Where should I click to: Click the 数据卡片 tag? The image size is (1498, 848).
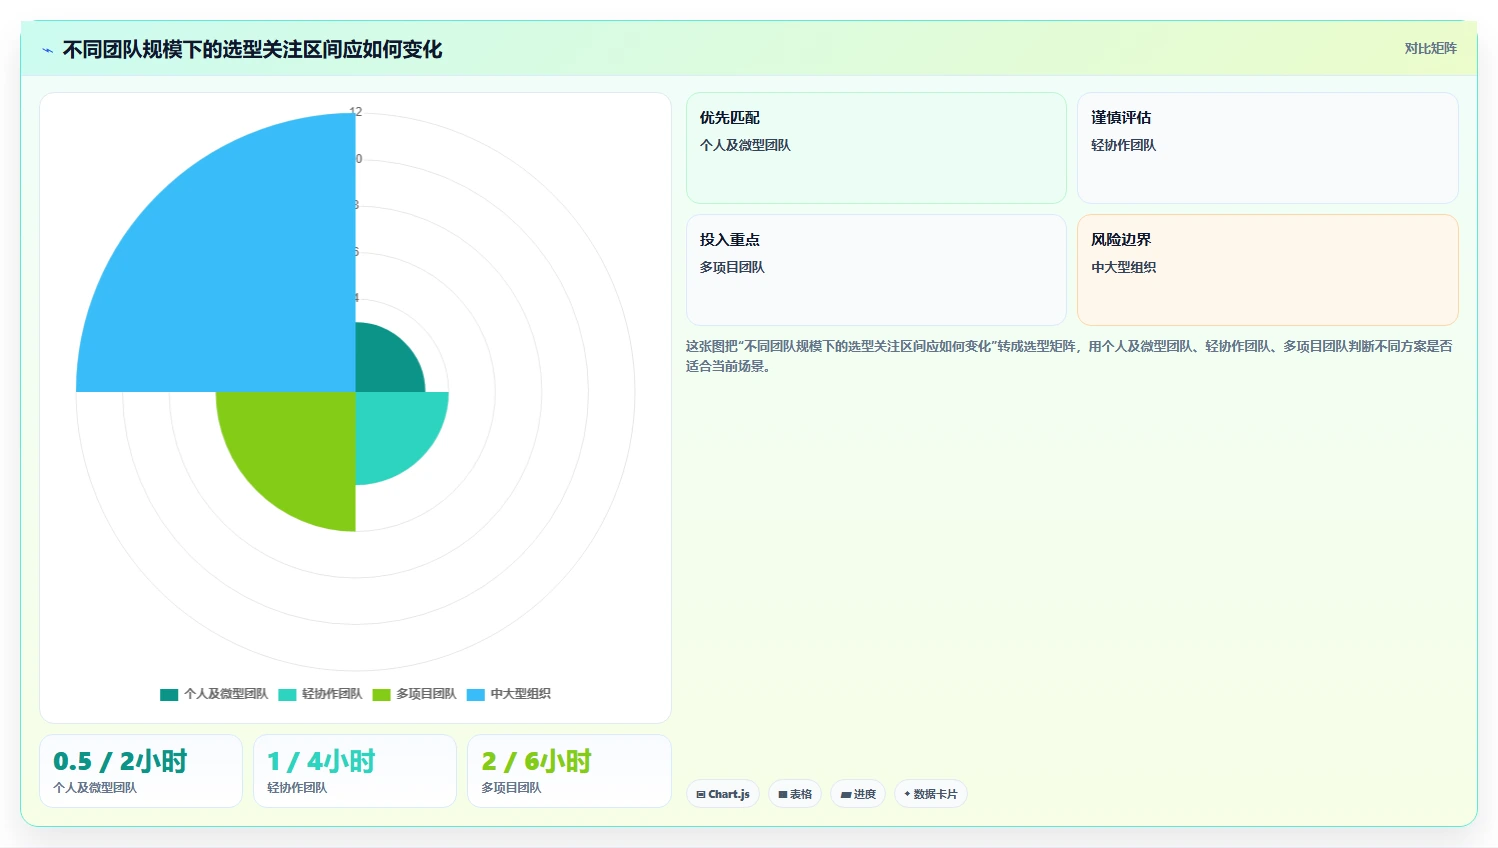[x=931, y=794]
